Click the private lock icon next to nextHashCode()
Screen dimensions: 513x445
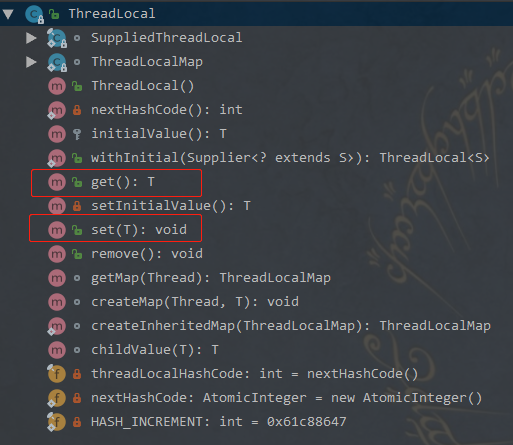tap(77, 110)
